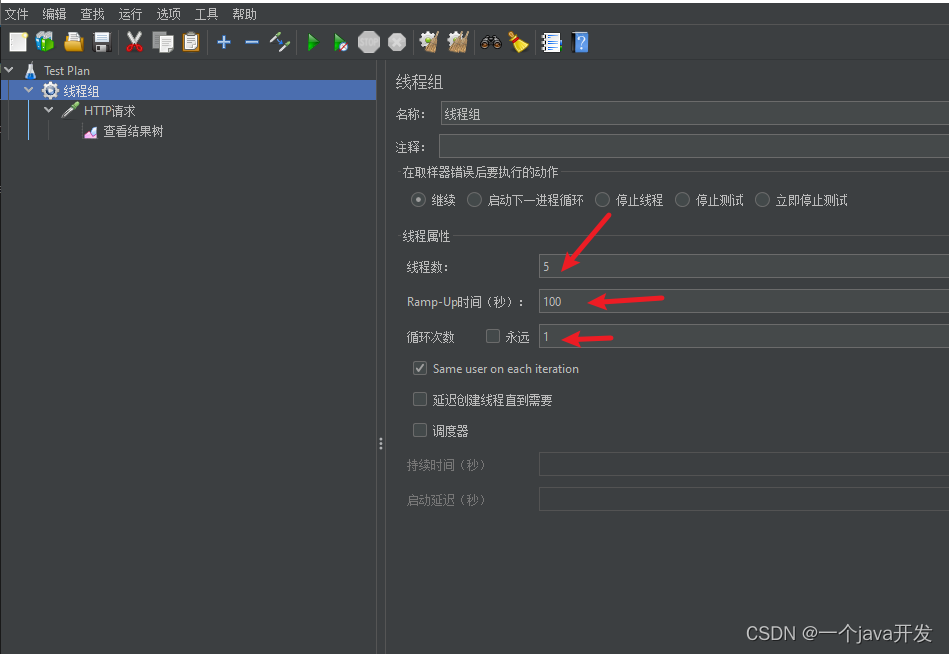
Task: Click the 注释 comment field
Action: click(x=694, y=146)
